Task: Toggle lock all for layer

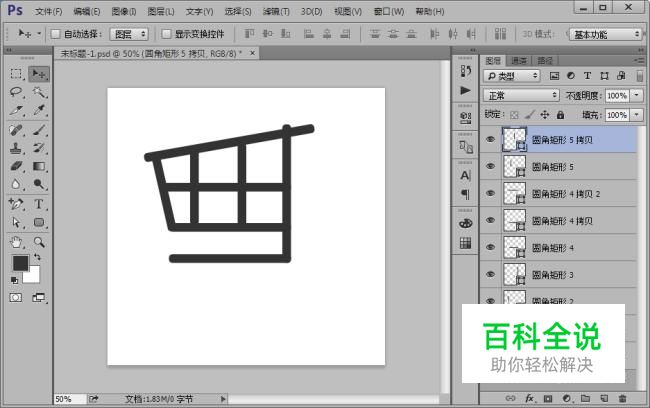Action: click(560, 115)
